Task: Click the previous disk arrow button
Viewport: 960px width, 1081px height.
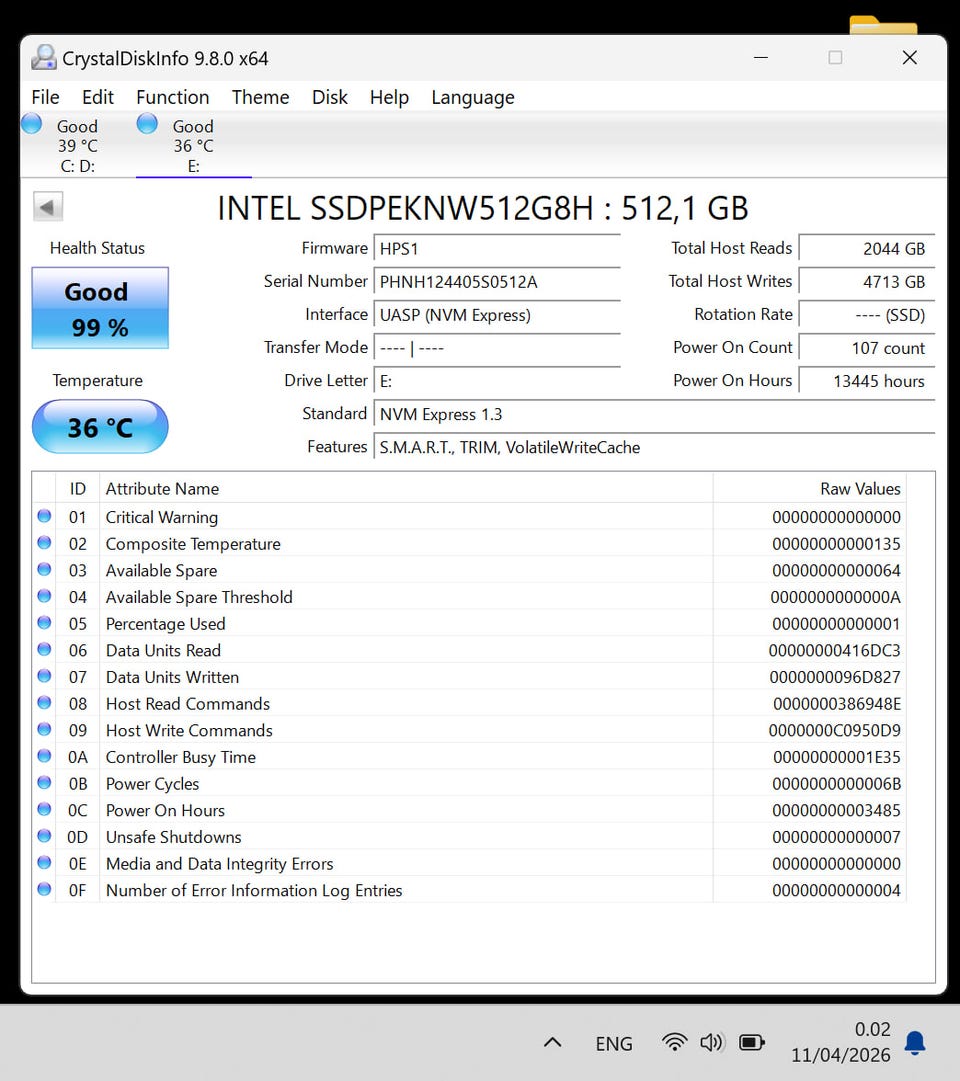Action: [48, 207]
